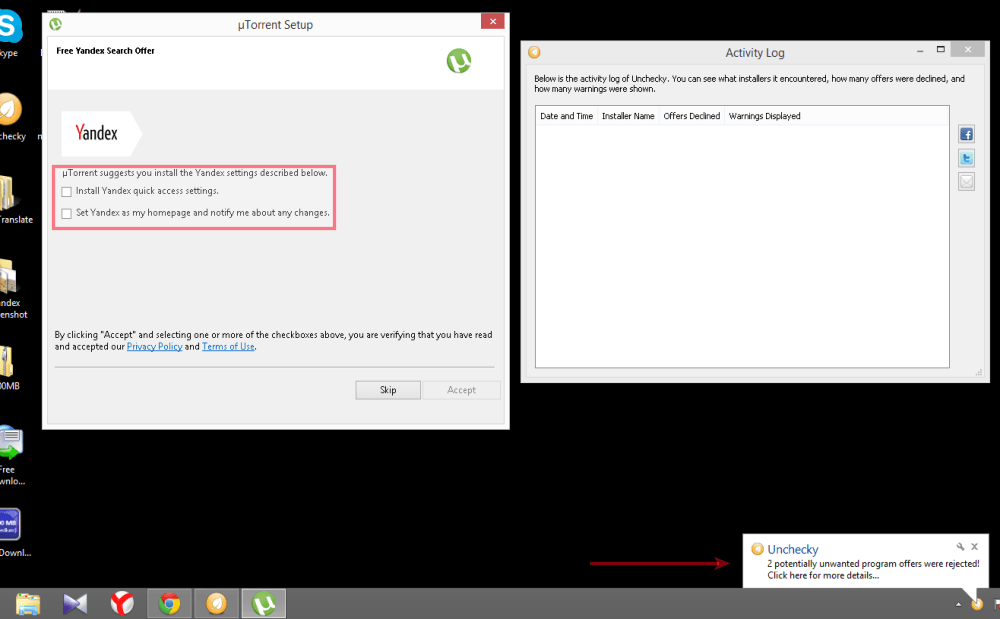Screen dimensions: 1000x619
Task: Sort by Installer Name column
Action: click(628, 116)
